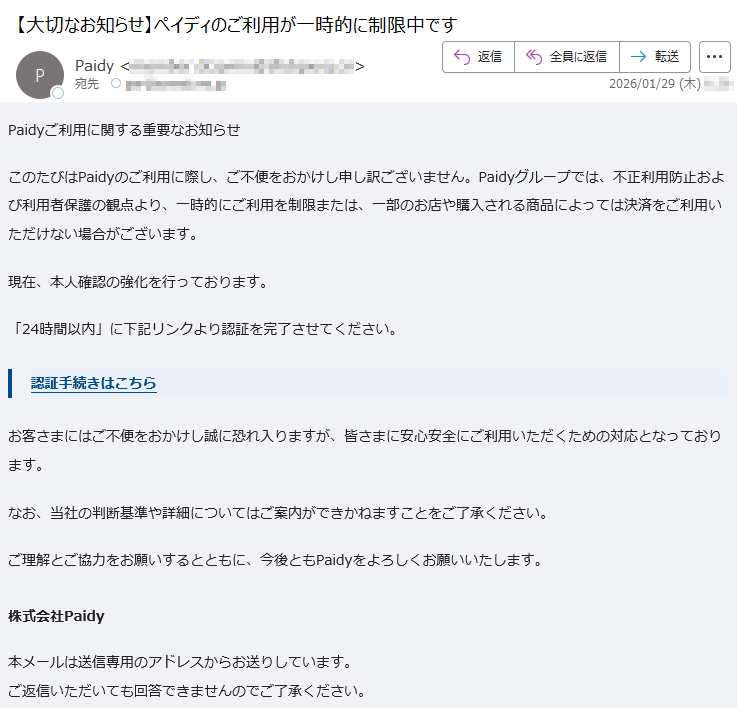Reply to everyone with 全員に返信

[x=566, y=57]
